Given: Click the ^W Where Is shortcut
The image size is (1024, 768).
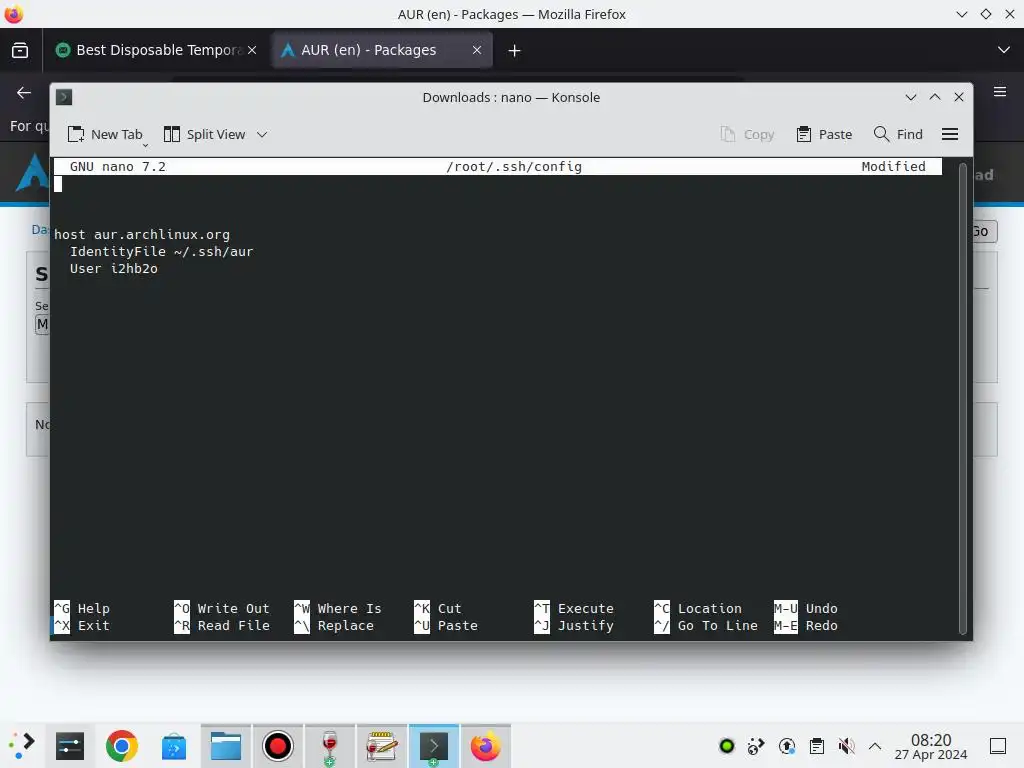Looking at the screenshot, I should pos(338,609).
